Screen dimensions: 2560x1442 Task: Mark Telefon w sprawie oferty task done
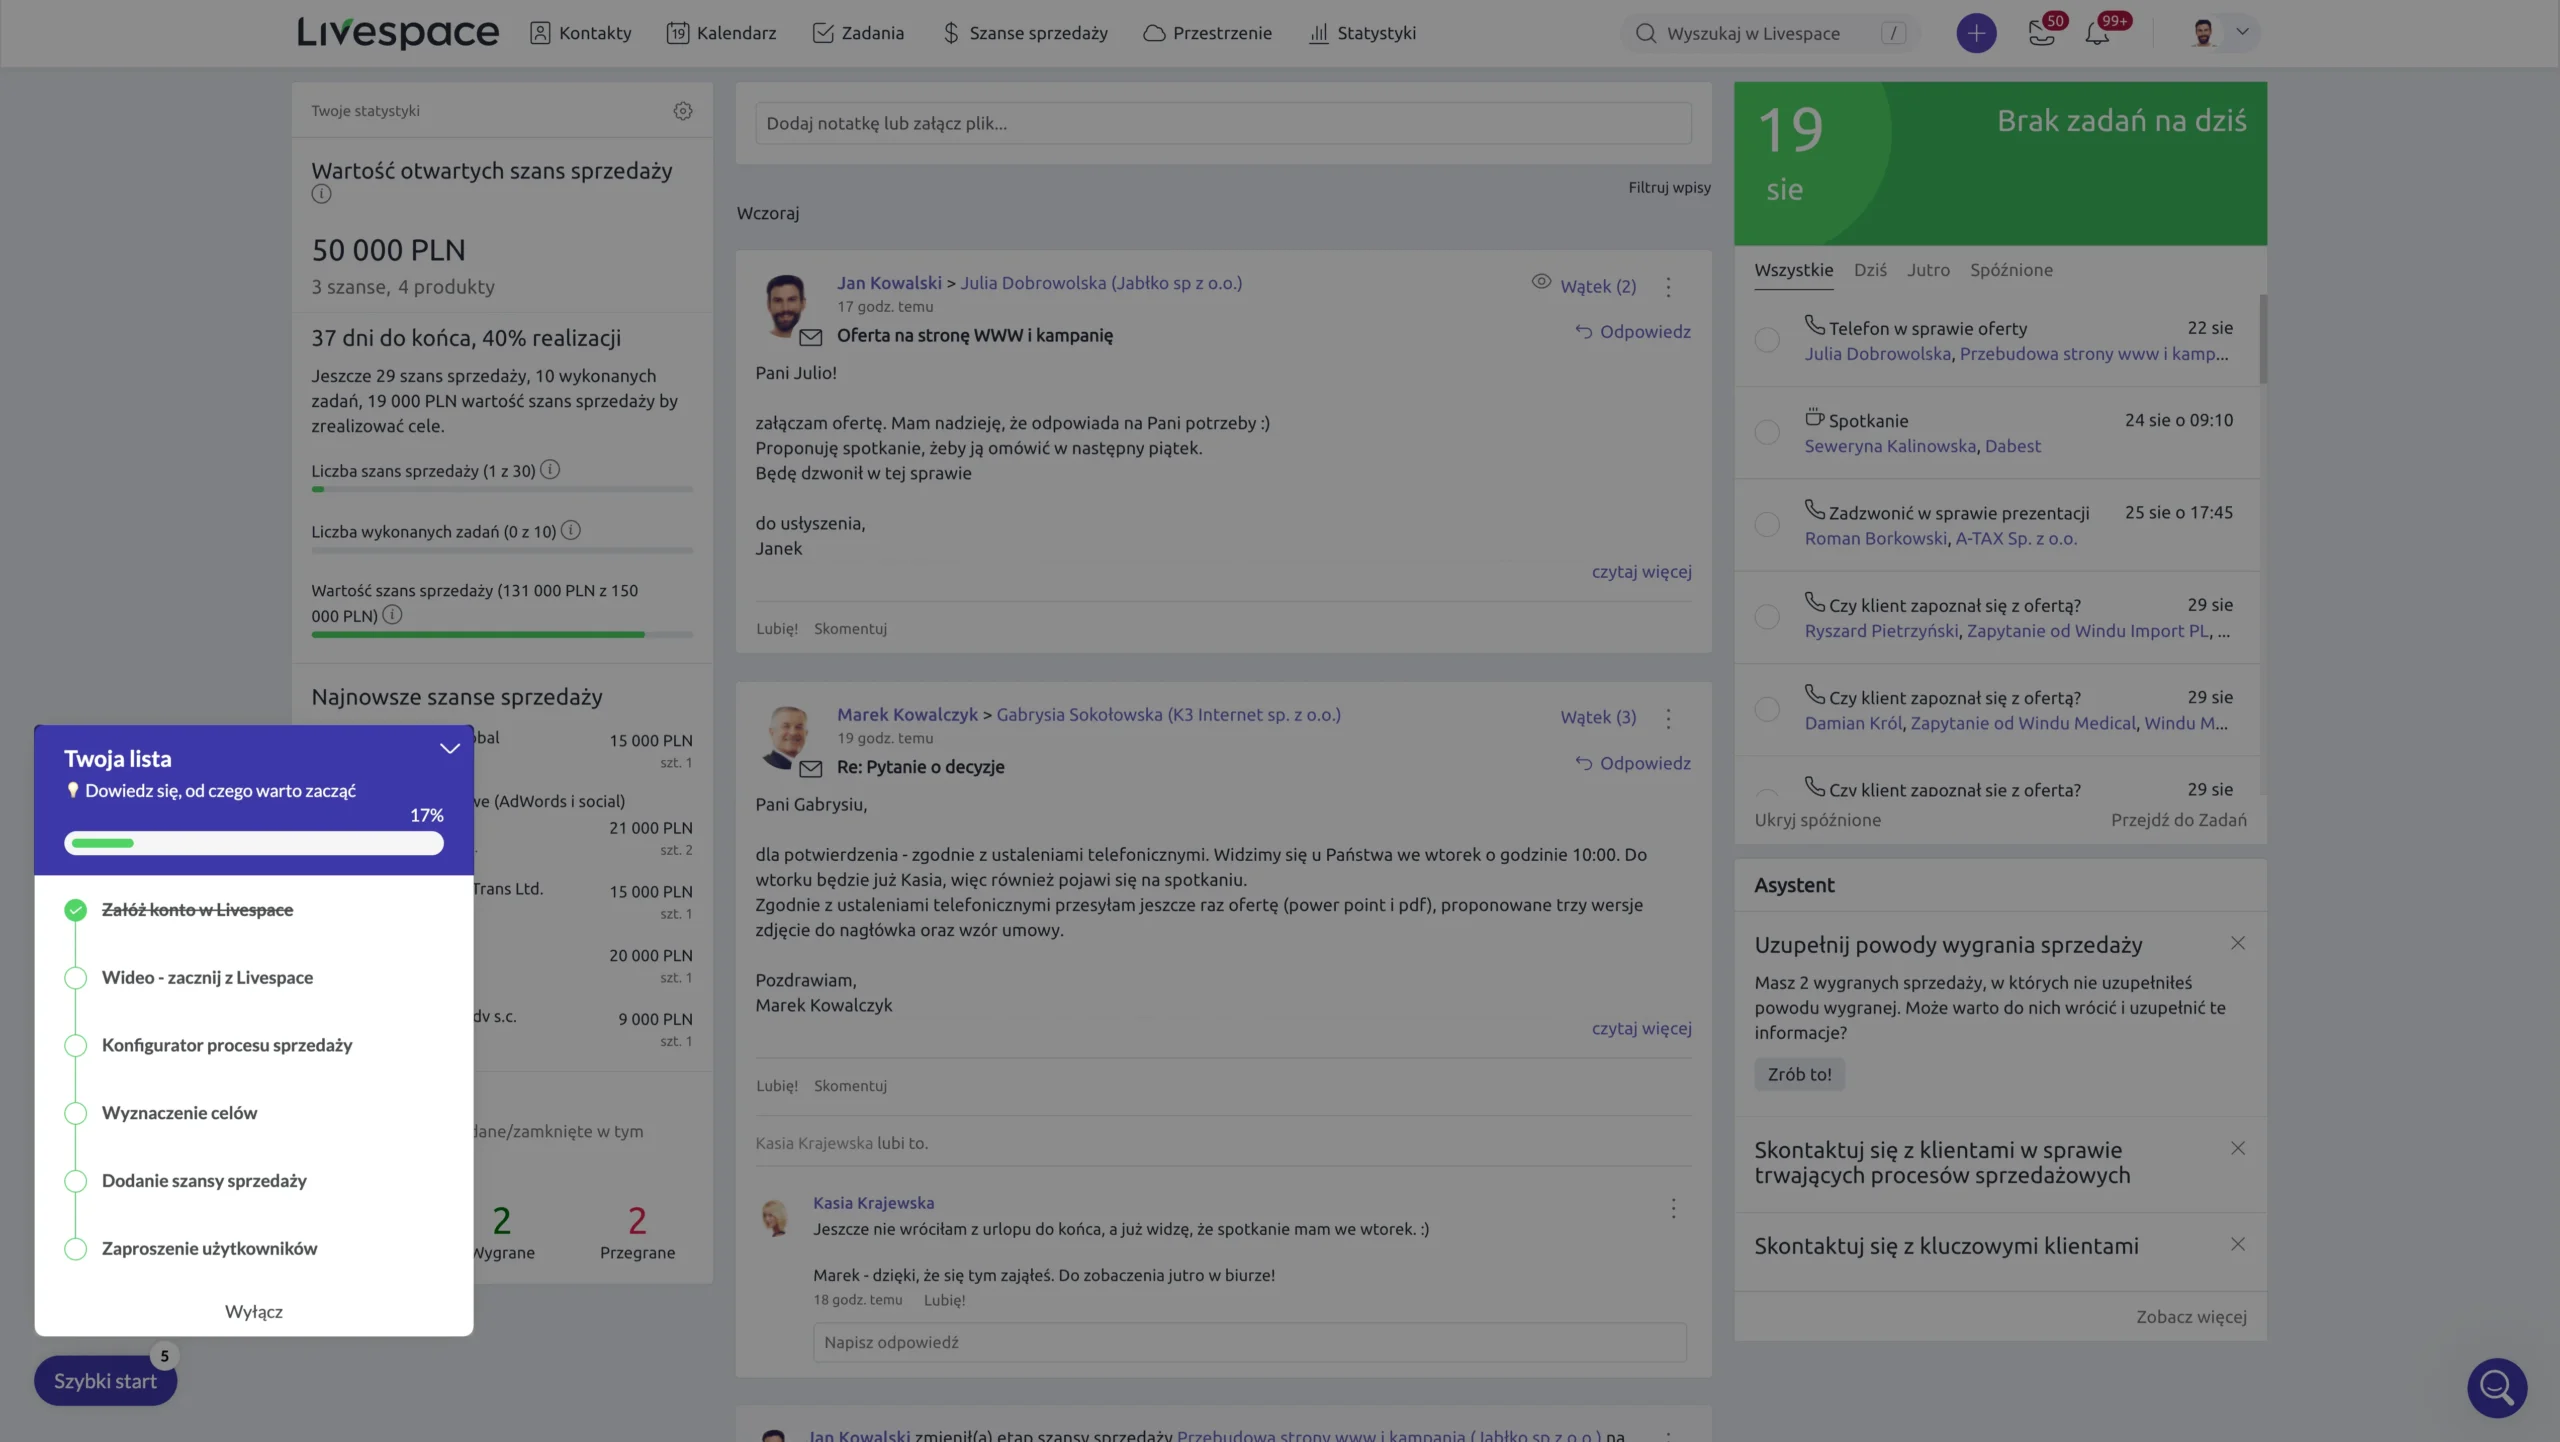pyautogui.click(x=1767, y=340)
